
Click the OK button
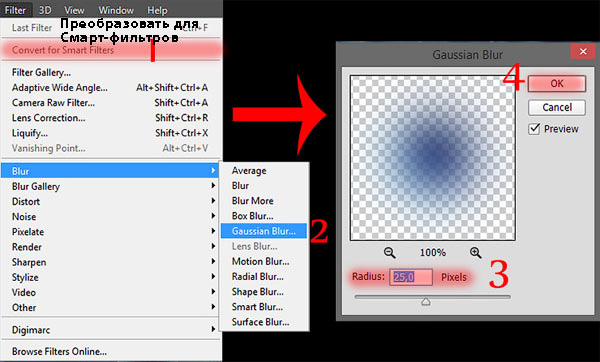[x=557, y=83]
